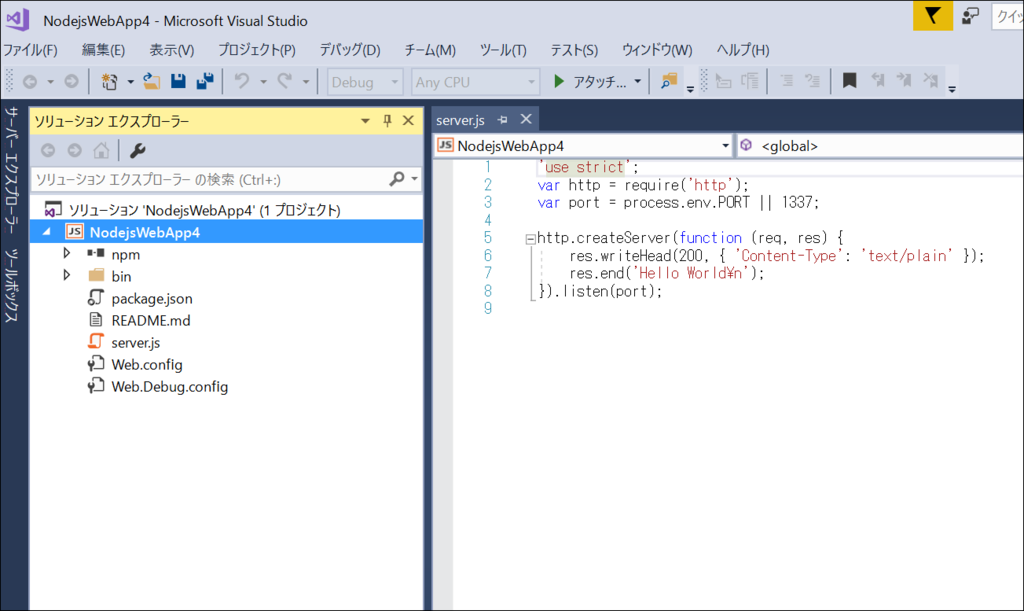Open the dropdown arrow next to Attach
The image size is (1024, 611).
point(637,82)
